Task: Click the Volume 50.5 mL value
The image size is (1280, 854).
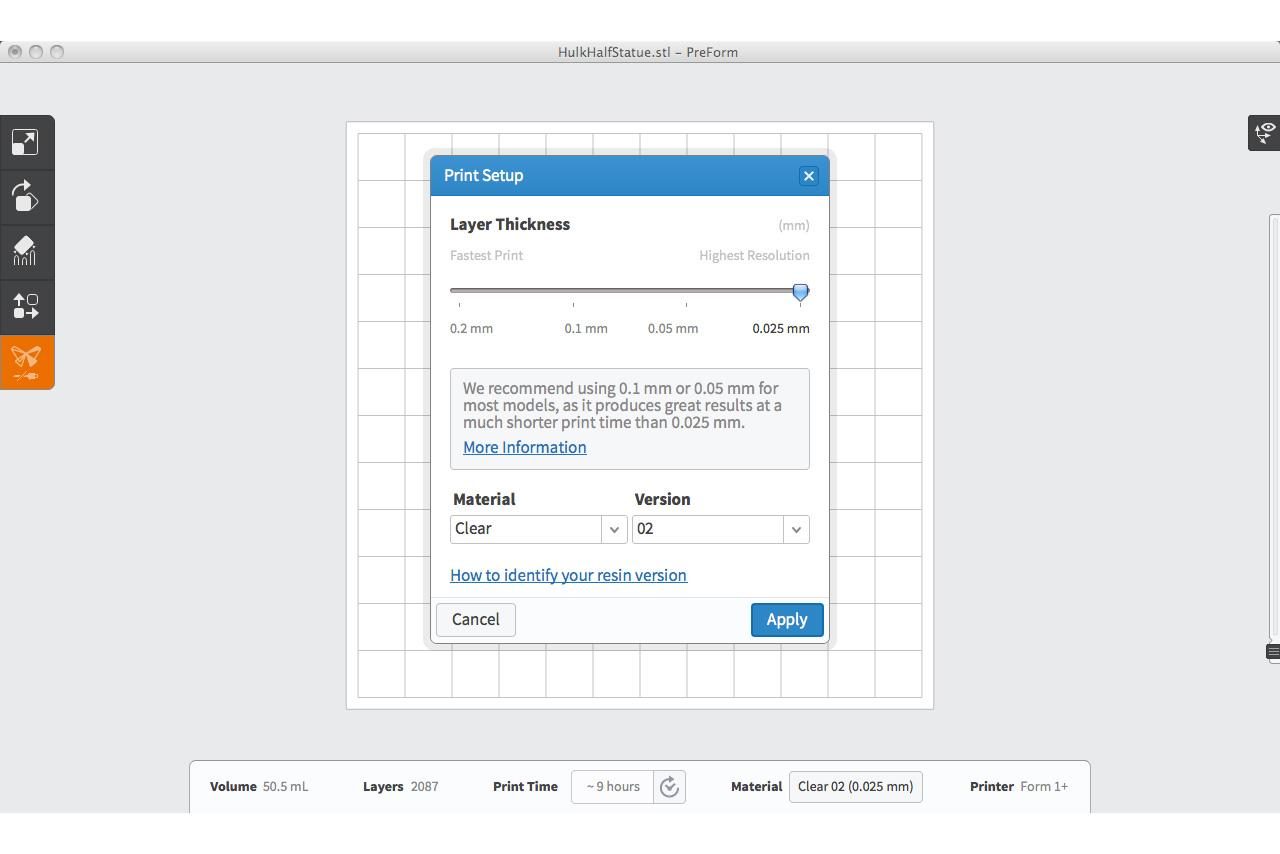Action: click(x=285, y=786)
